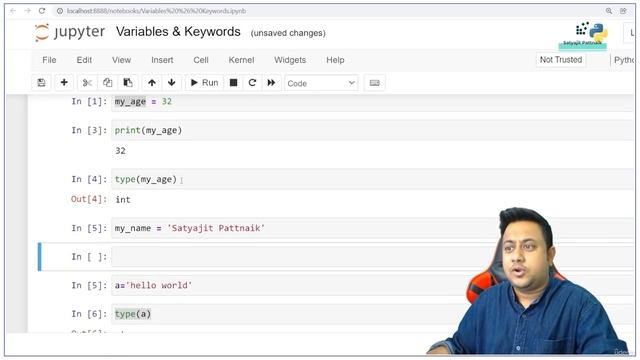Click the In [6]: prompt label
The image size is (640, 360).
coord(89,314)
